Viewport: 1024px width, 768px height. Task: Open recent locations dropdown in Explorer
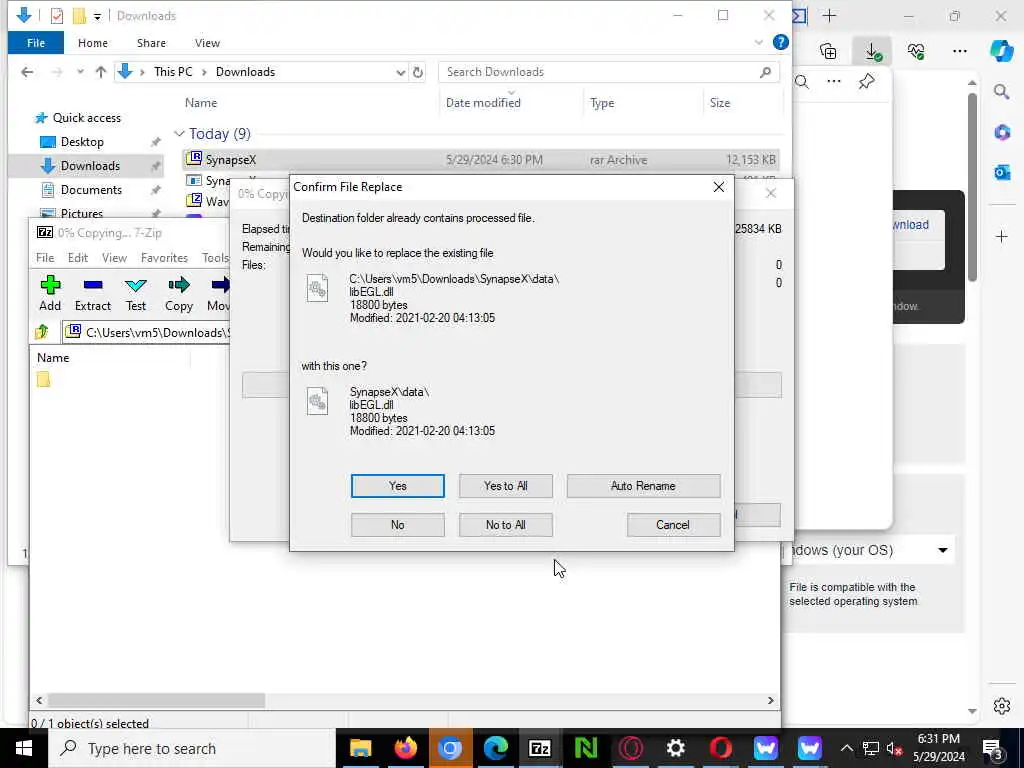80,72
